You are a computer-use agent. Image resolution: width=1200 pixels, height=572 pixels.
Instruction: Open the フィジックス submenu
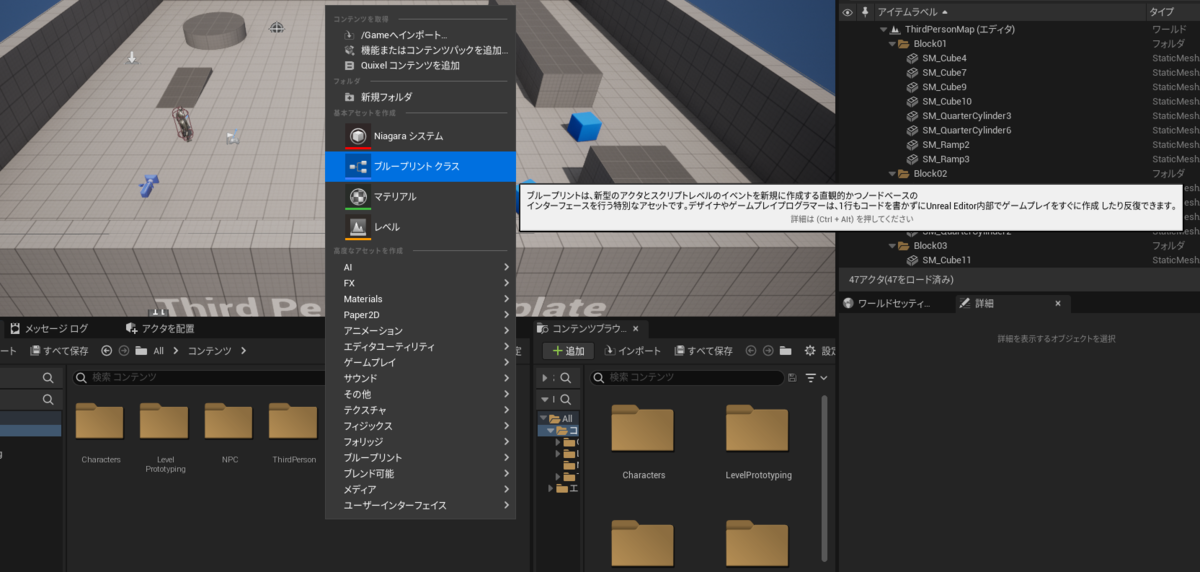click(420, 426)
